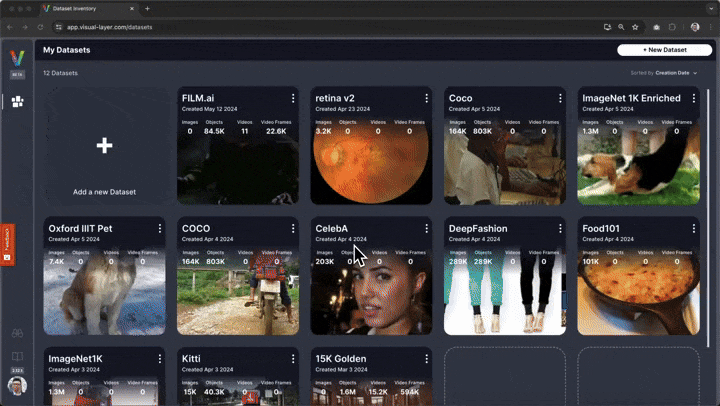Open a new browser tab
The width and height of the screenshot is (720, 406).
pyautogui.click(x=147, y=9)
